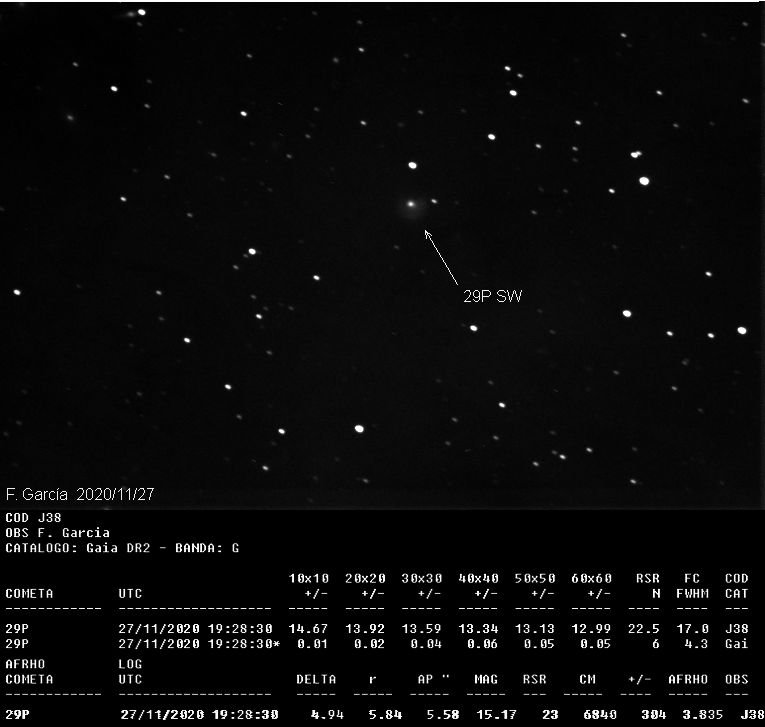The image size is (765, 727).
Task: Select the 10x10 column header
Action: [x=309, y=578]
